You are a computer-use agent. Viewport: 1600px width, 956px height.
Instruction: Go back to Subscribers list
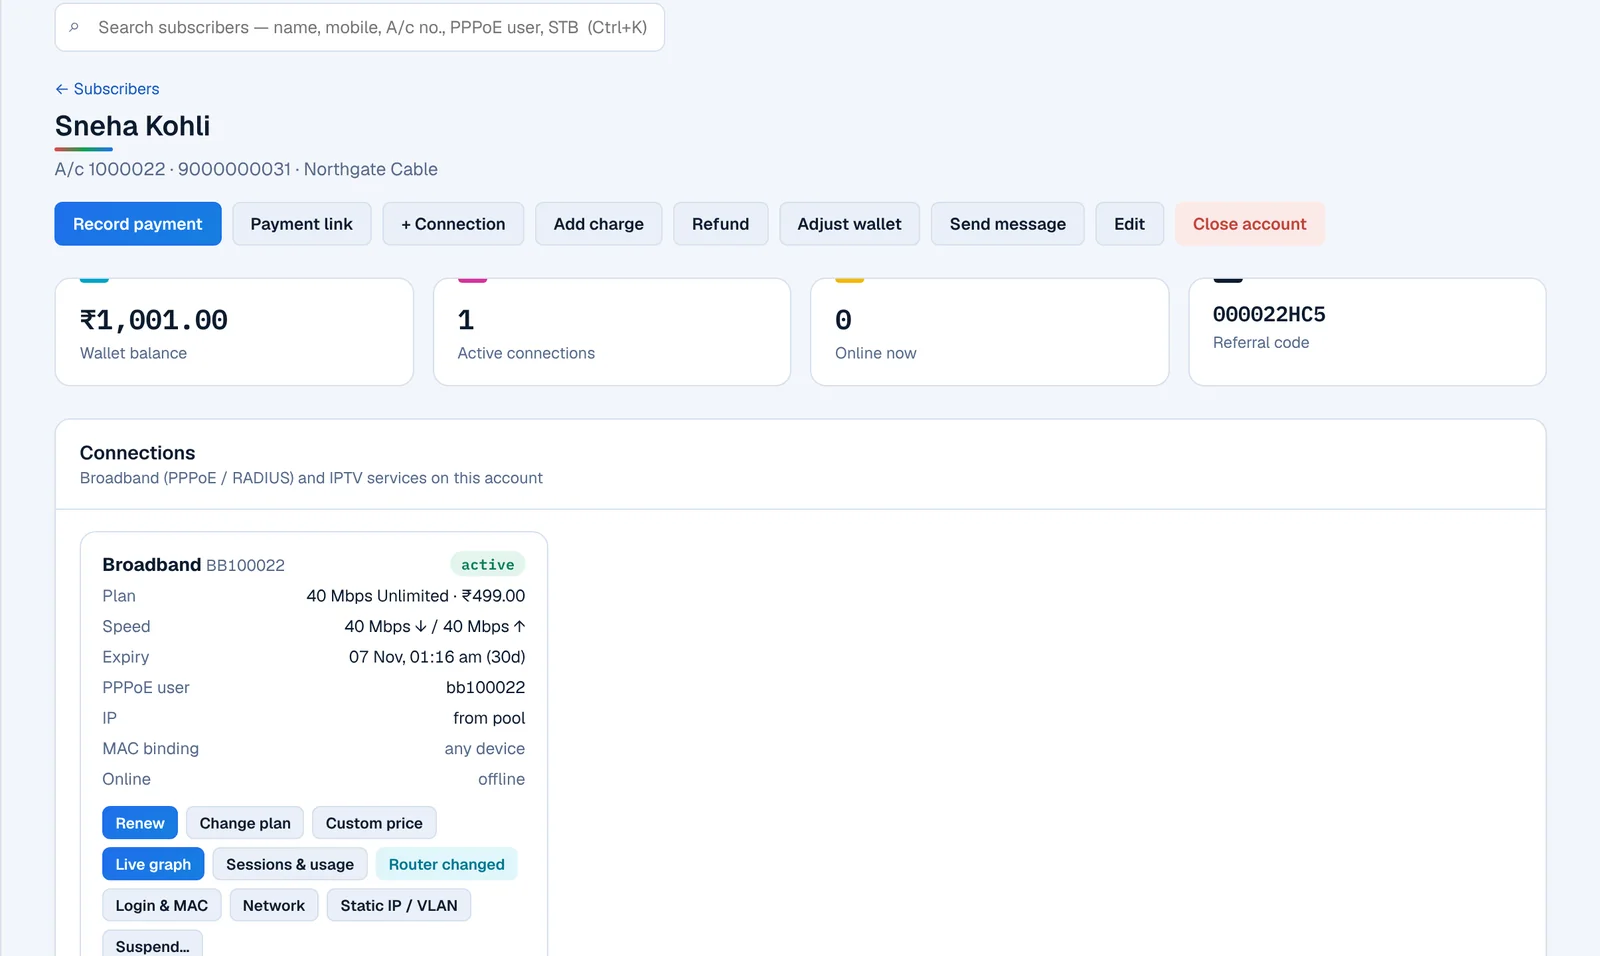tap(107, 89)
